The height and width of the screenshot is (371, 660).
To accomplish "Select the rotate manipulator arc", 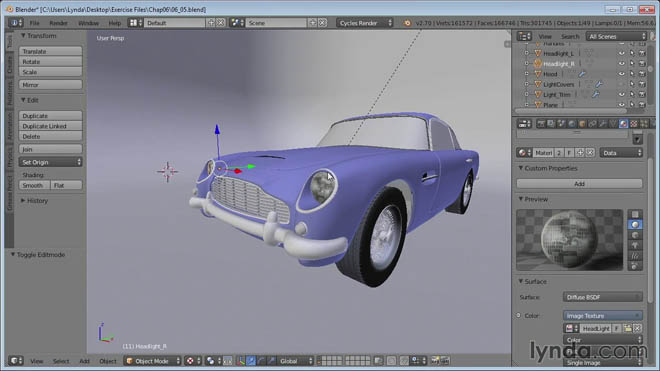I will tap(261, 361).
